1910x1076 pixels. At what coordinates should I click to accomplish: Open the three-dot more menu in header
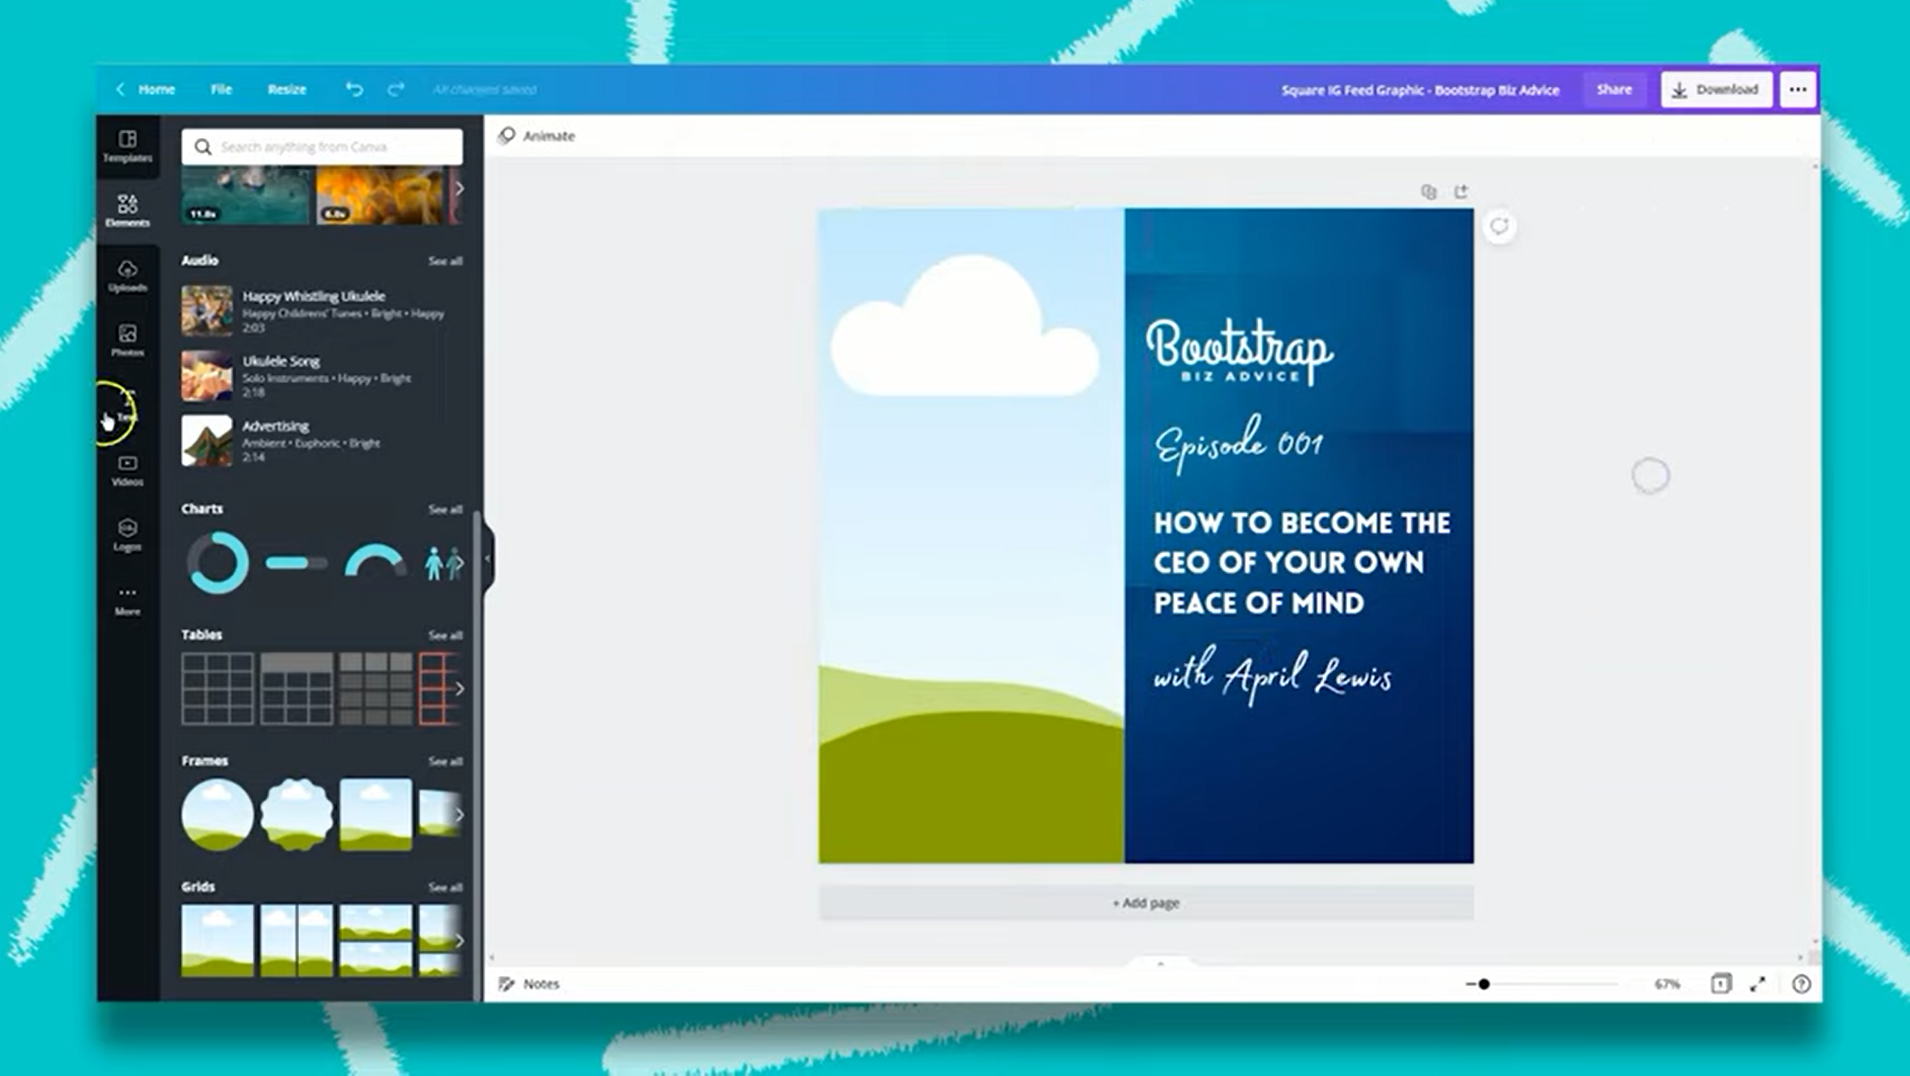(x=1798, y=89)
